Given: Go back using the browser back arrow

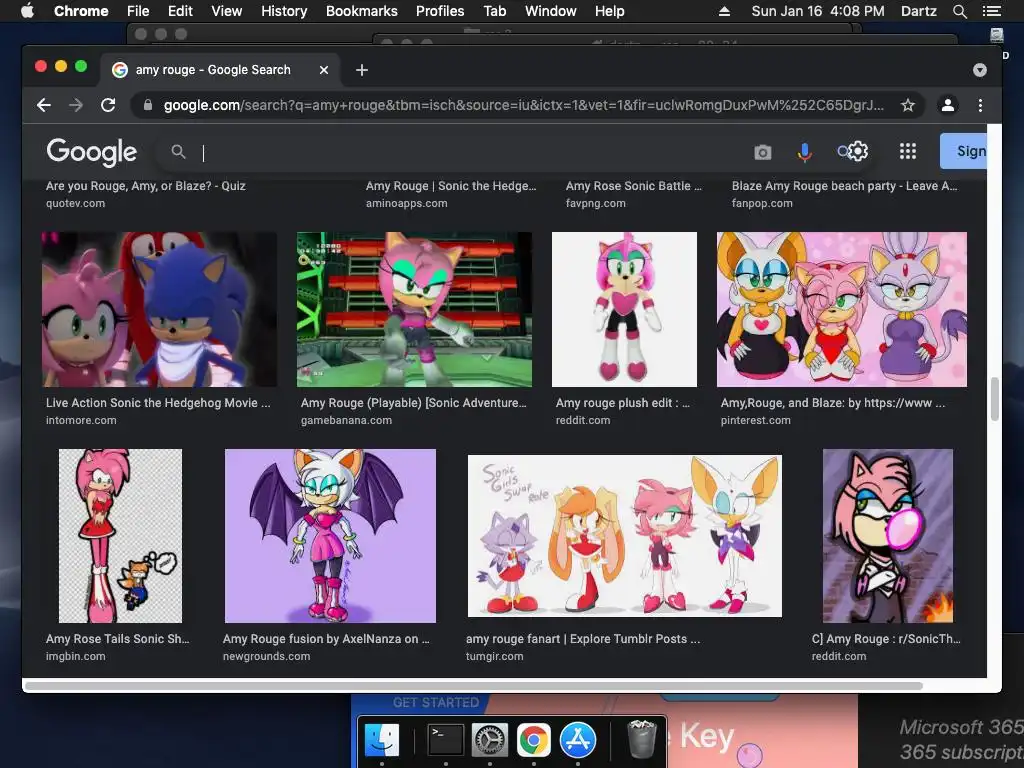Looking at the screenshot, I should tap(44, 105).
